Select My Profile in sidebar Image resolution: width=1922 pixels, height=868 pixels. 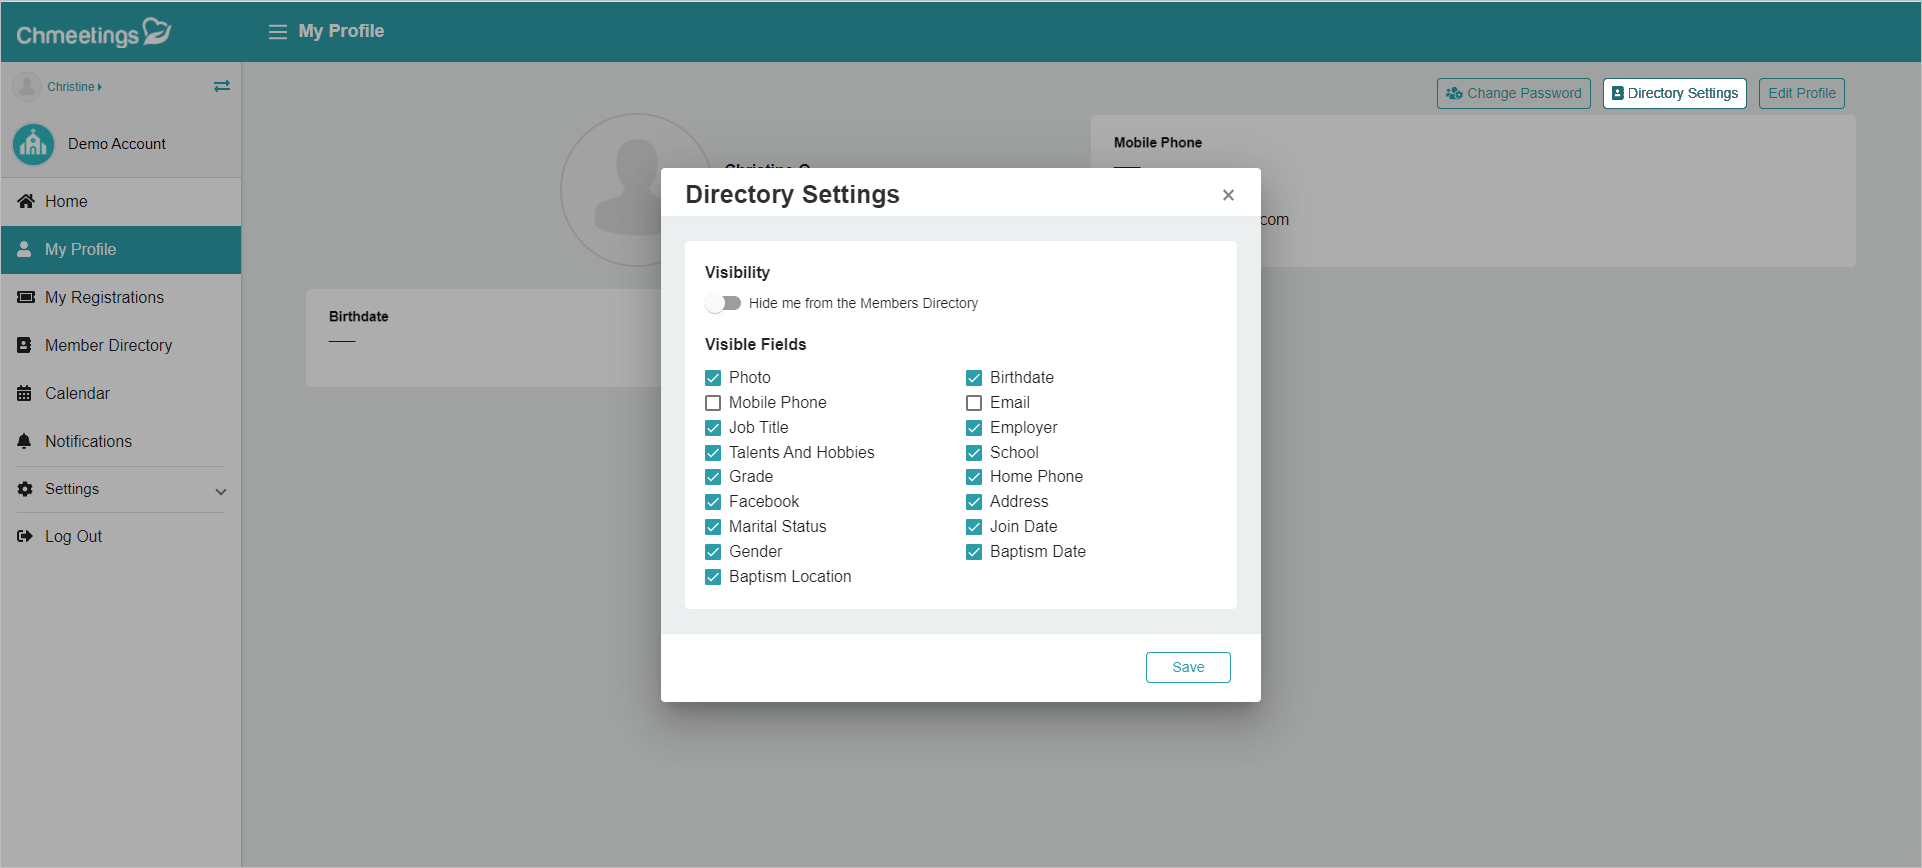(x=121, y=249)
